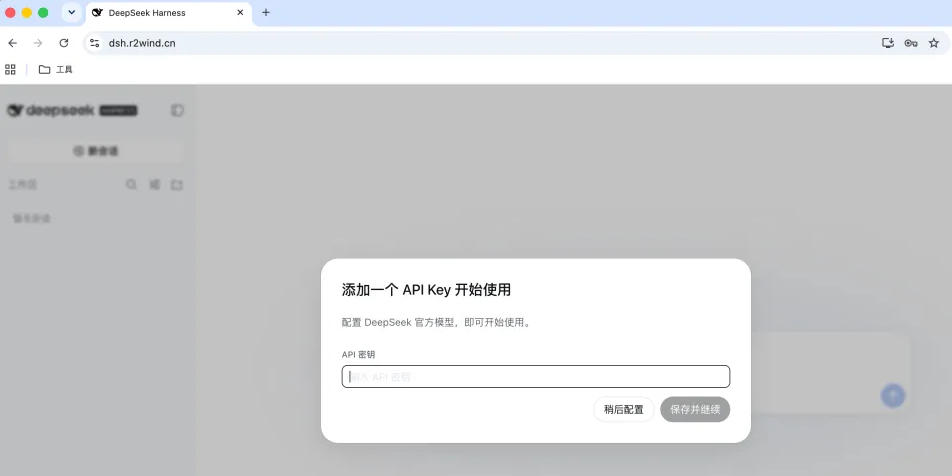Click the new chat button in sidebar
Image resolution: width=952 pixels, height=476 pixels.
click(x=95, y=151)
